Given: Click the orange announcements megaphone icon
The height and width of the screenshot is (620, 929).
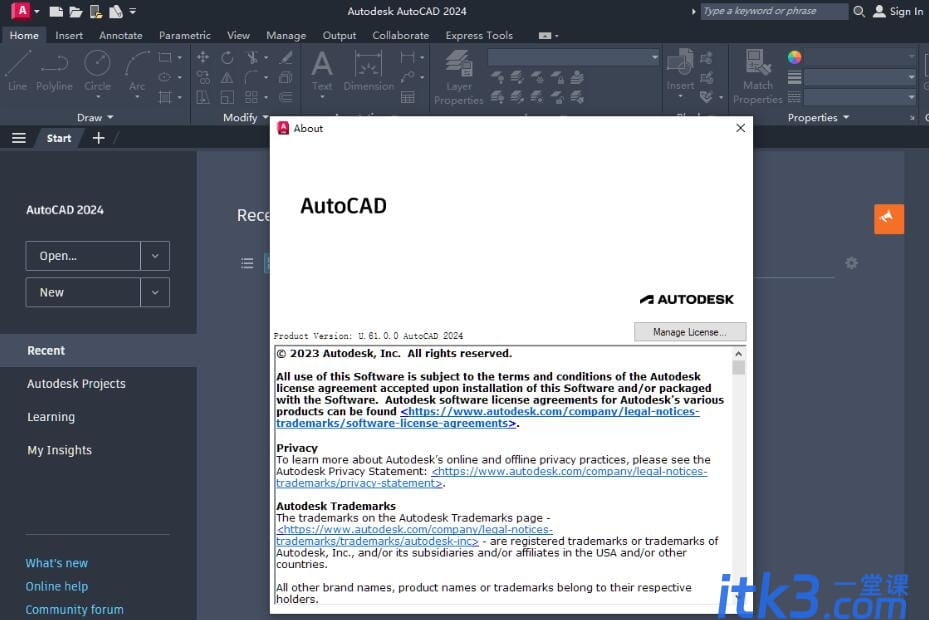Looking at the screenshot, I should [889, 219].
